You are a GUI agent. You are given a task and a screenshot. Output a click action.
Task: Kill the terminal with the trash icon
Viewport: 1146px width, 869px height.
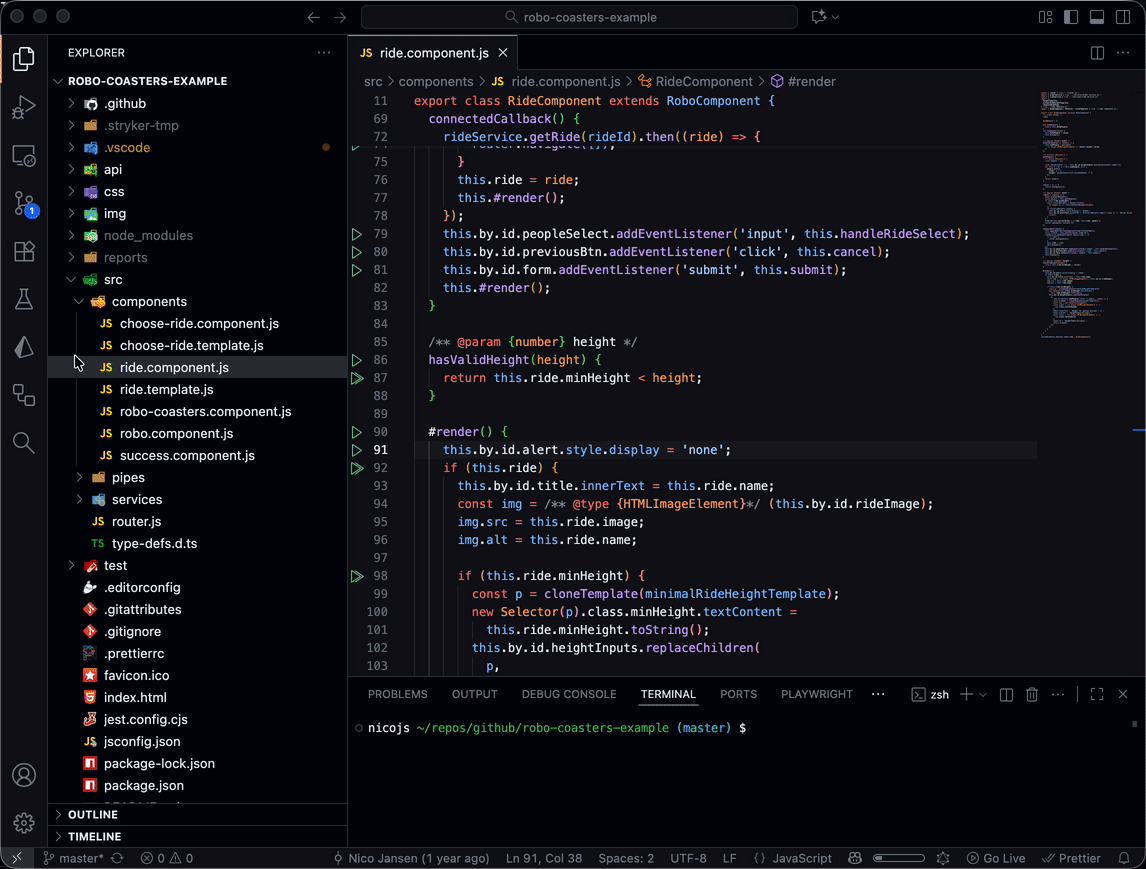click(x=1031, y=693)
